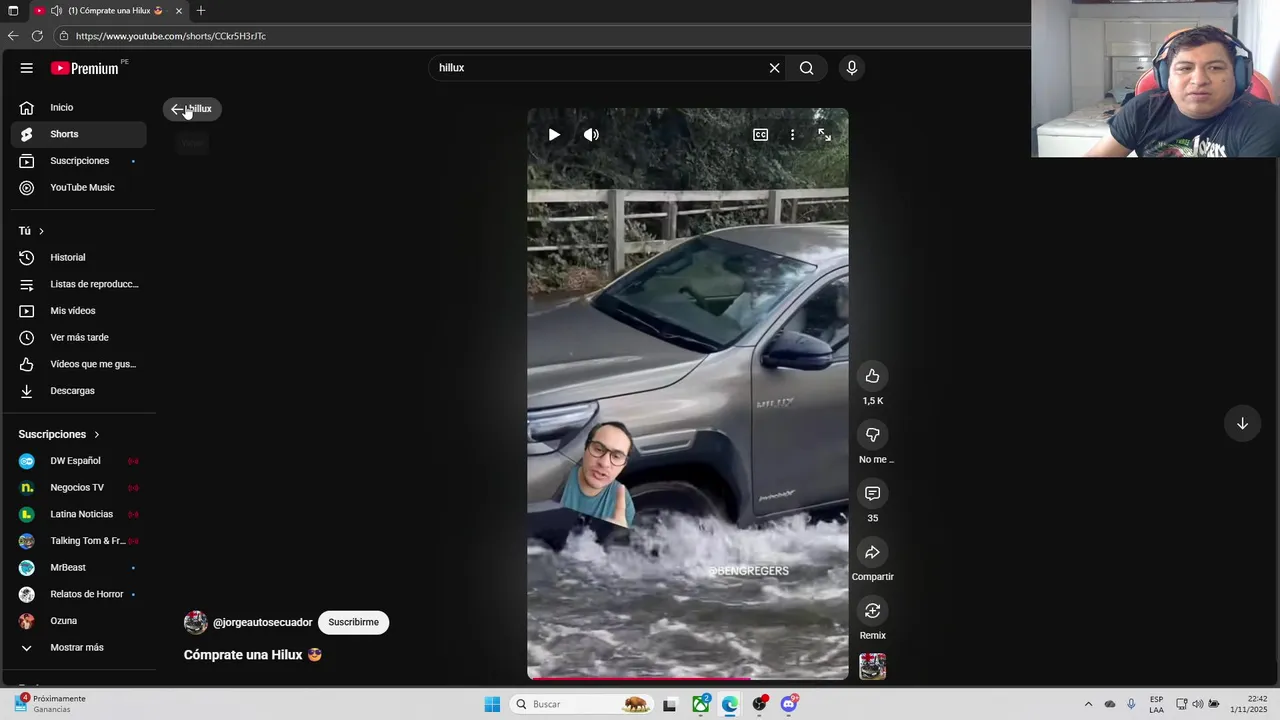
Task: Open Videos que me gustan
Action: [x=78, y=364]
